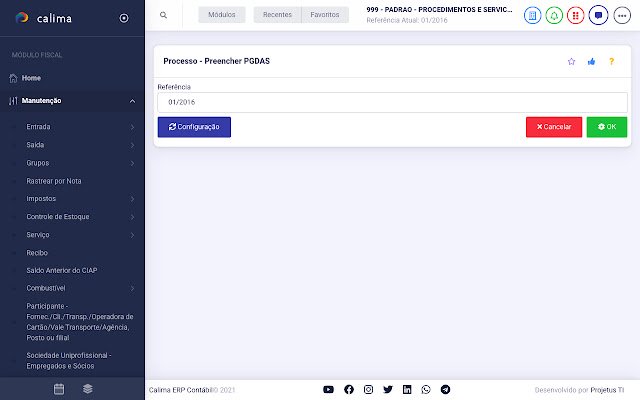The width and height of the screenshot is (640, 400).
Task: Open the red apps grid icon
Action: point(576,16)
